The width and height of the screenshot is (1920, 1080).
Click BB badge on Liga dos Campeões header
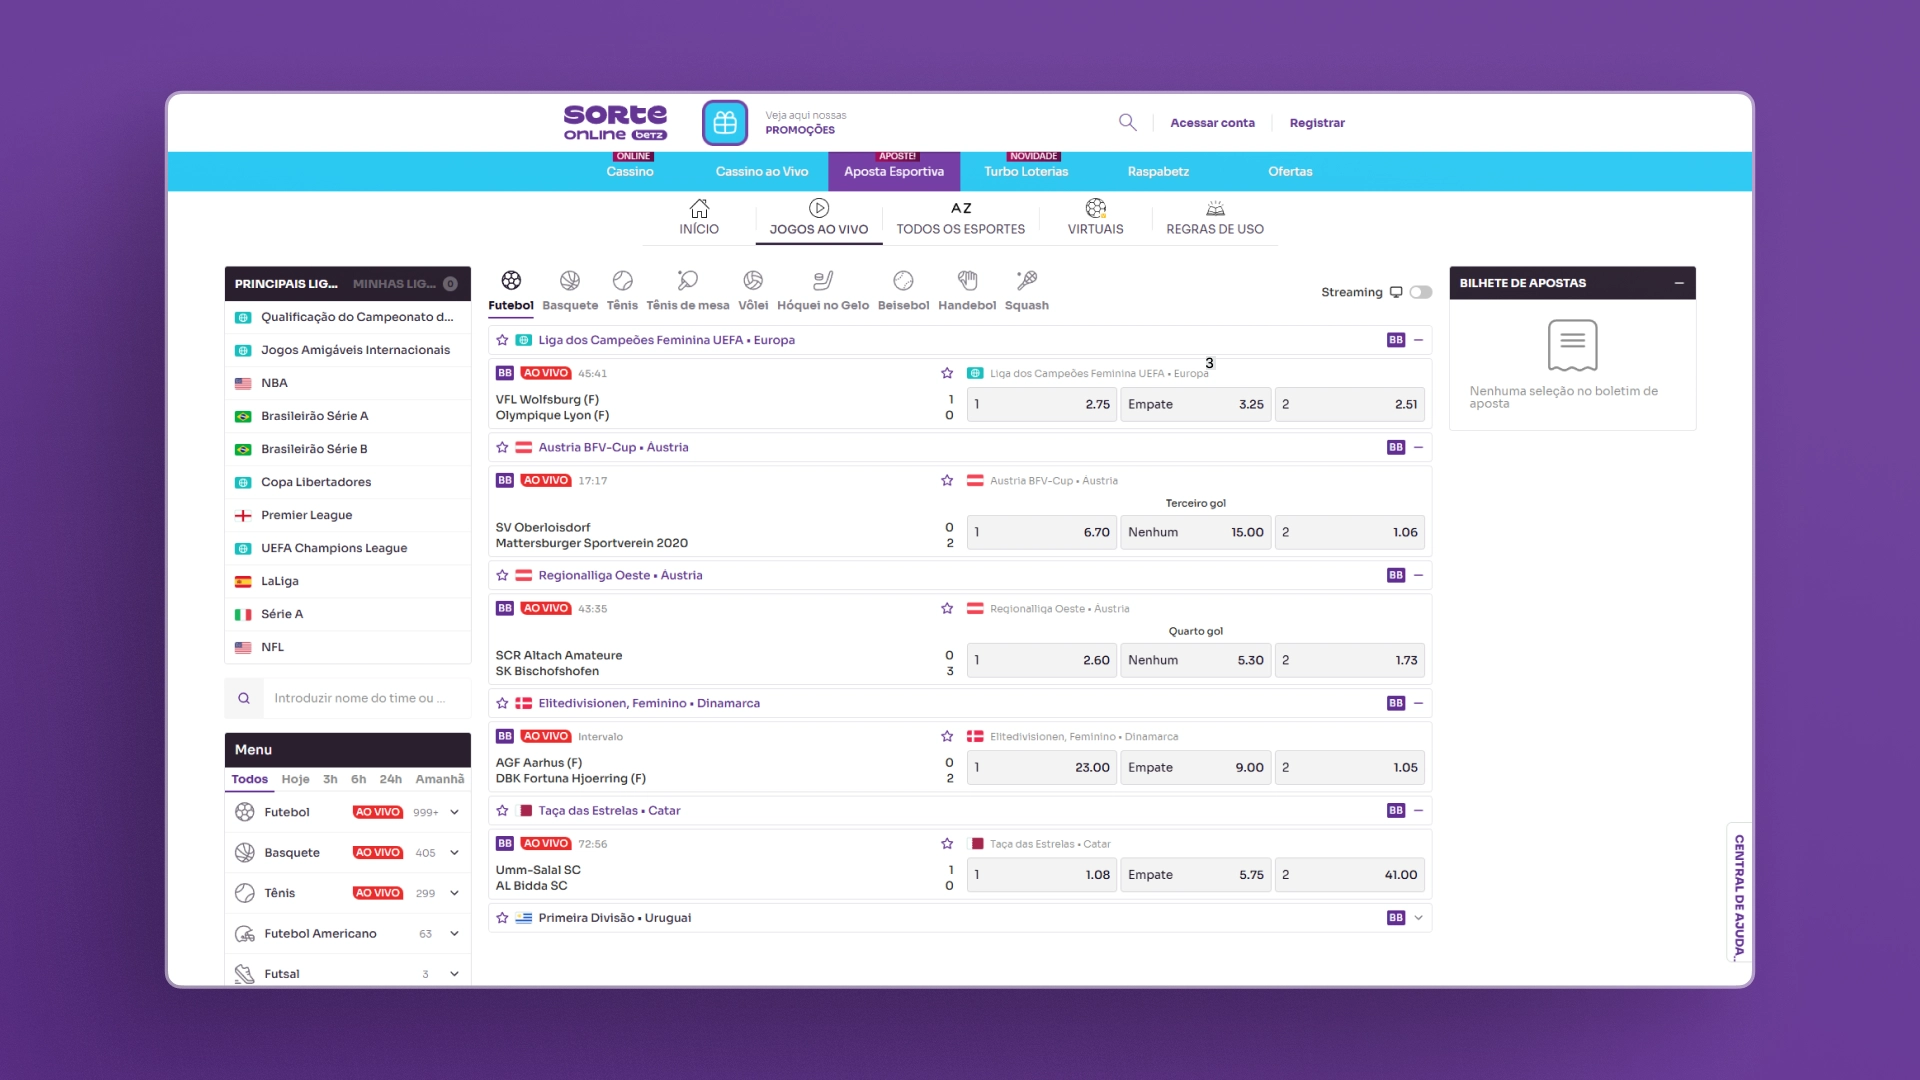pyautogui.click(x=1396, y=340)
